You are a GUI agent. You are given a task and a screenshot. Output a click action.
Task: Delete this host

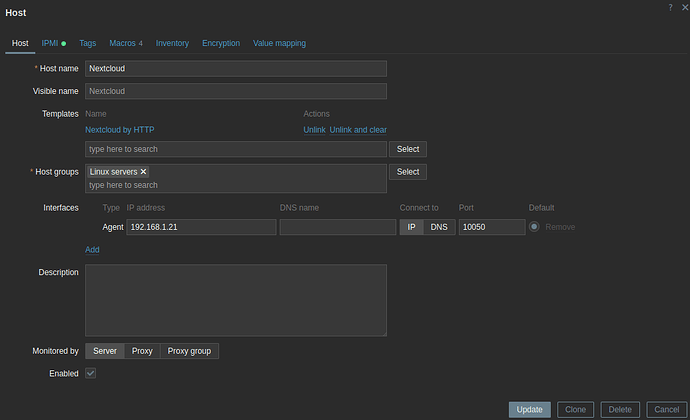(x=620, y=409)
